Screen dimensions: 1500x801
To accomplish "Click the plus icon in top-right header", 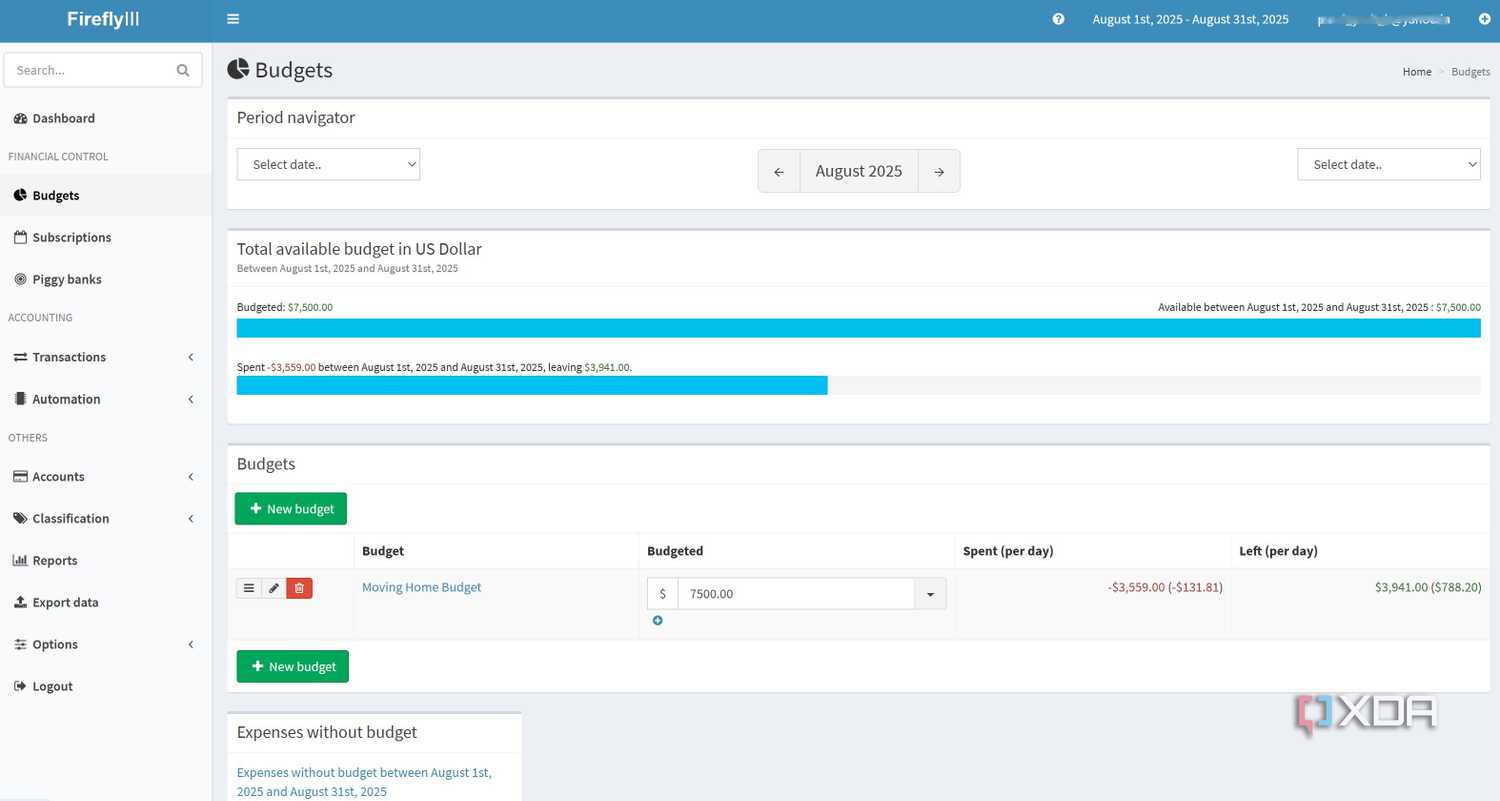I will point(1484,19).
